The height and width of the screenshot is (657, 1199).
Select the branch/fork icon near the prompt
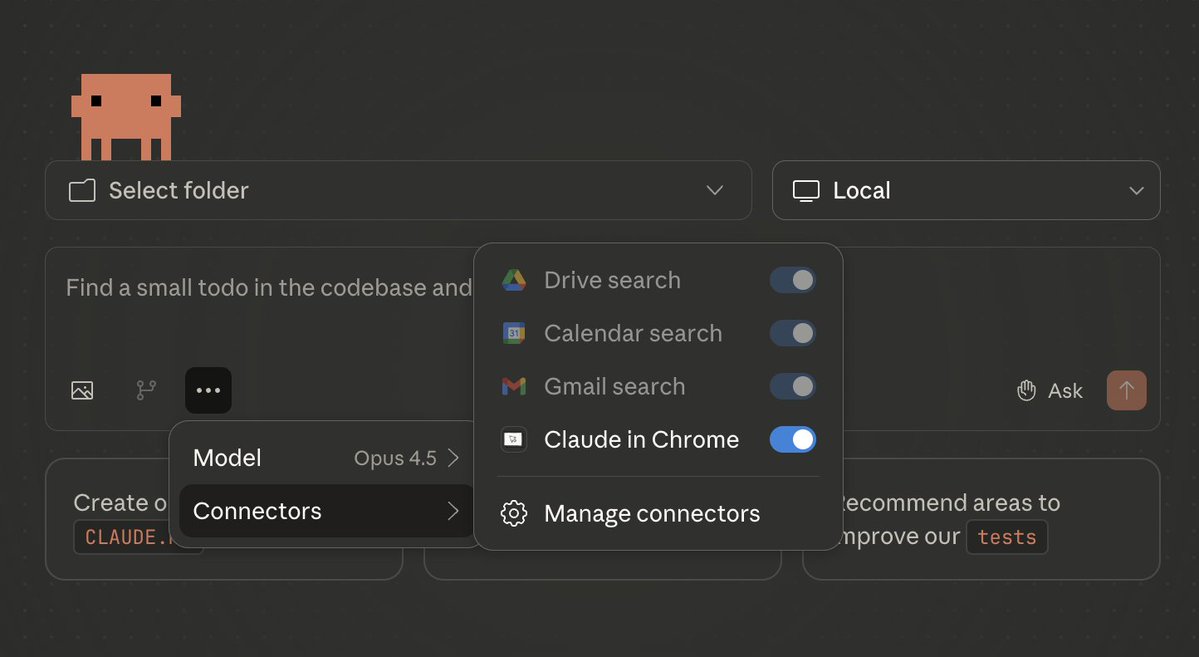coord(145,390)
